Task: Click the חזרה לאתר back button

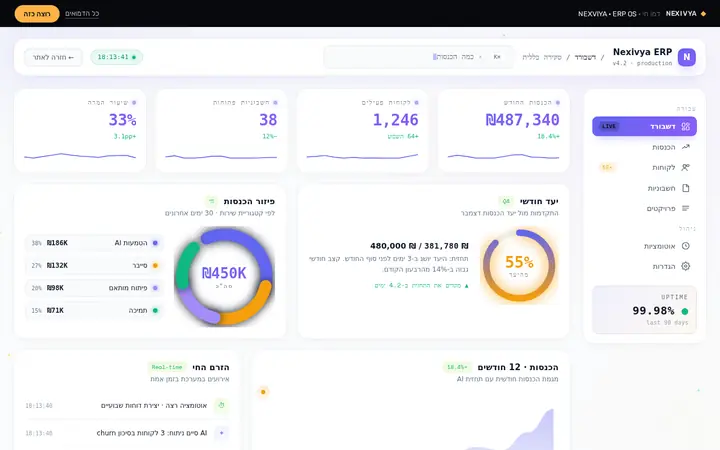Action: tap(53, 57)
